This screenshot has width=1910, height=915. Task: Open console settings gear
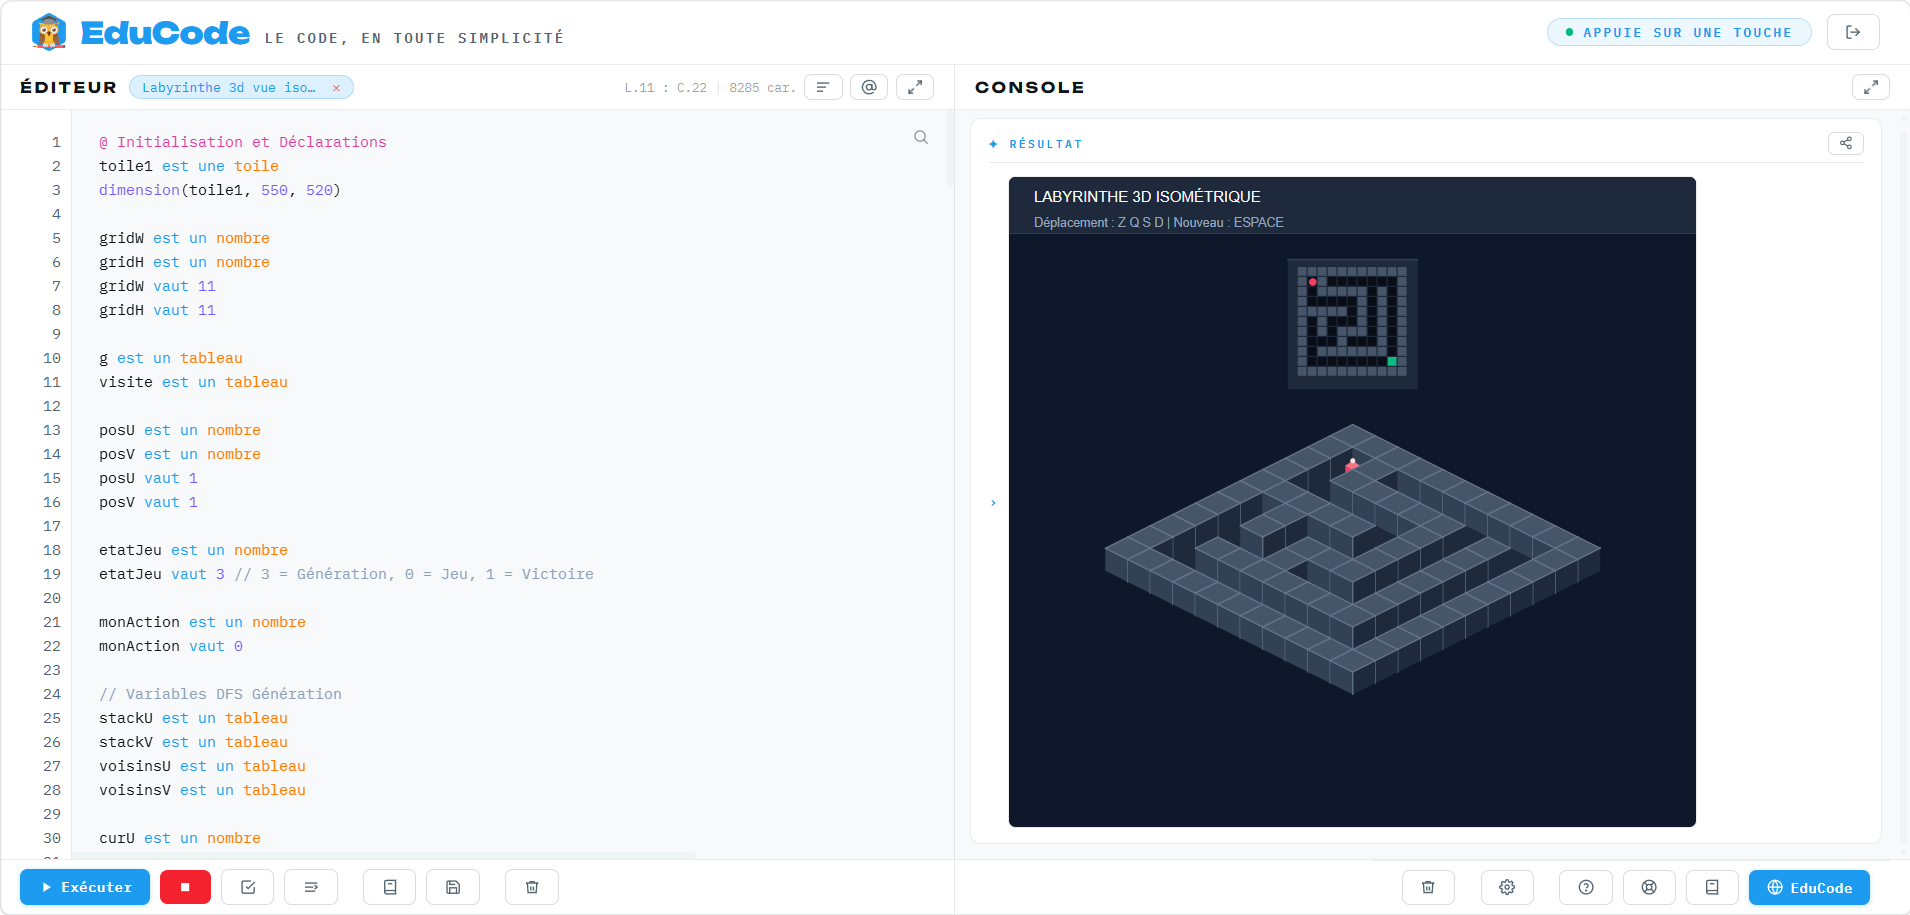(x=1507, y=887)
